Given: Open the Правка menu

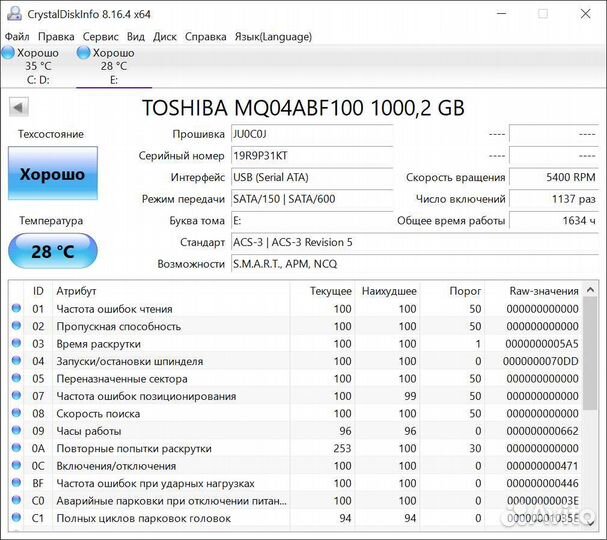Looking at the screenshot, I should point(56,37).
